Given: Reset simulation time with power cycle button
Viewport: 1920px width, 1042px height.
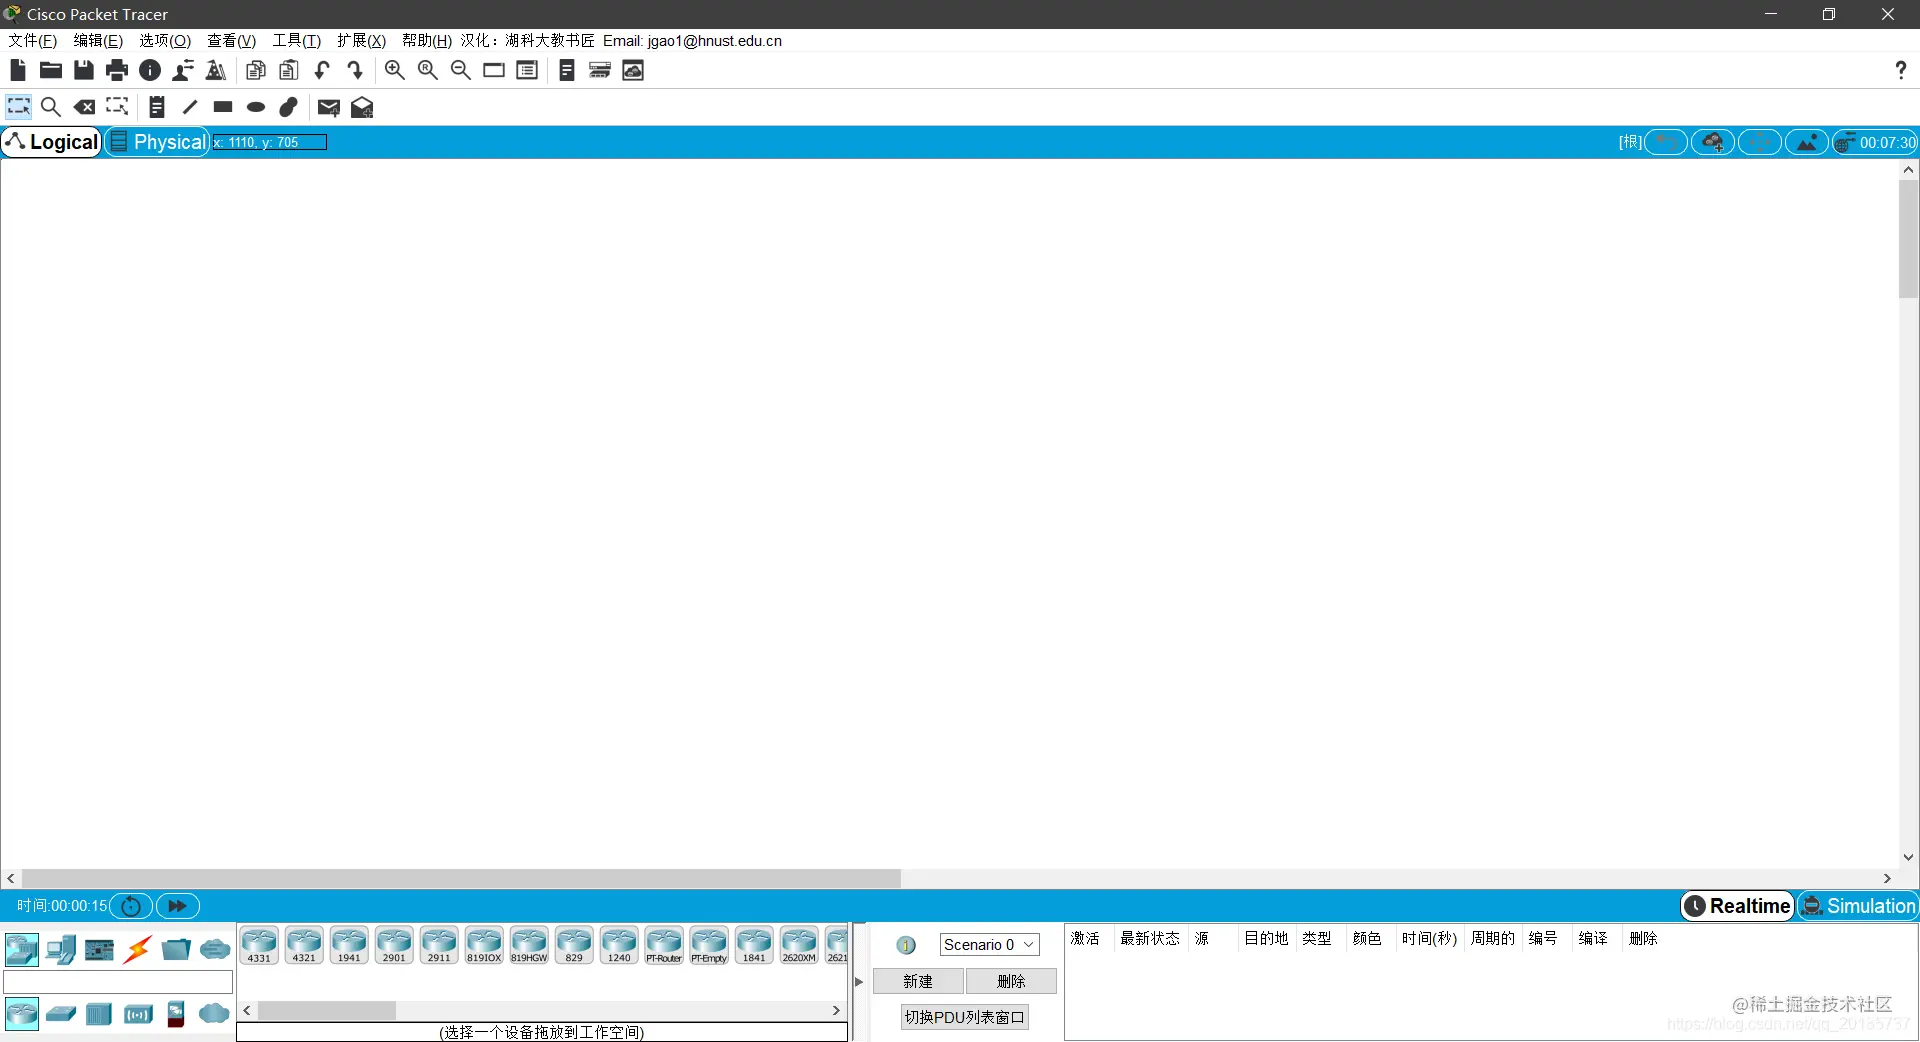Looking at the screenshot, I should (131, 906).
